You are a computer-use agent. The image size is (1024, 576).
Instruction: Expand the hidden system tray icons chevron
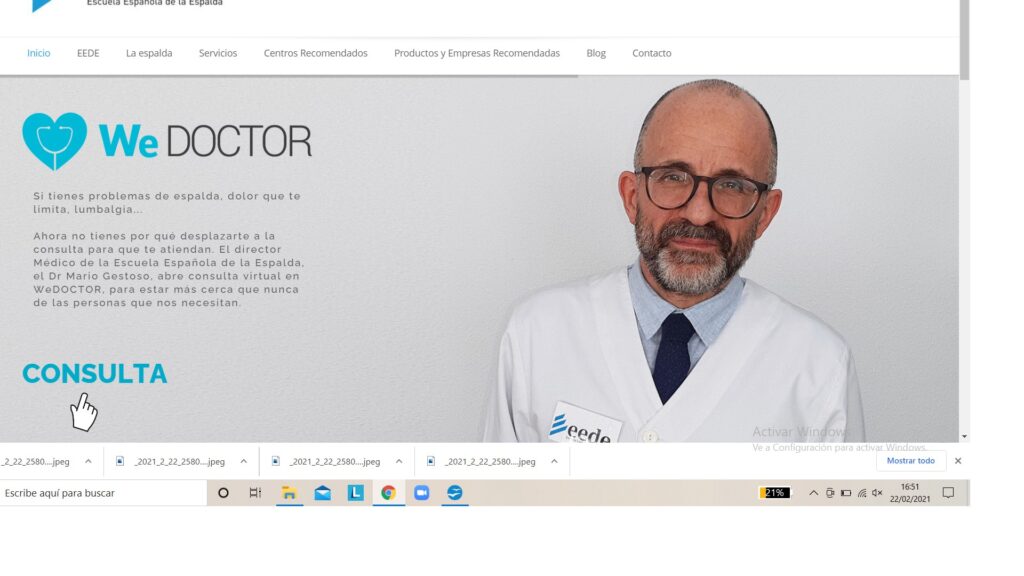click(x=813, y=493)
